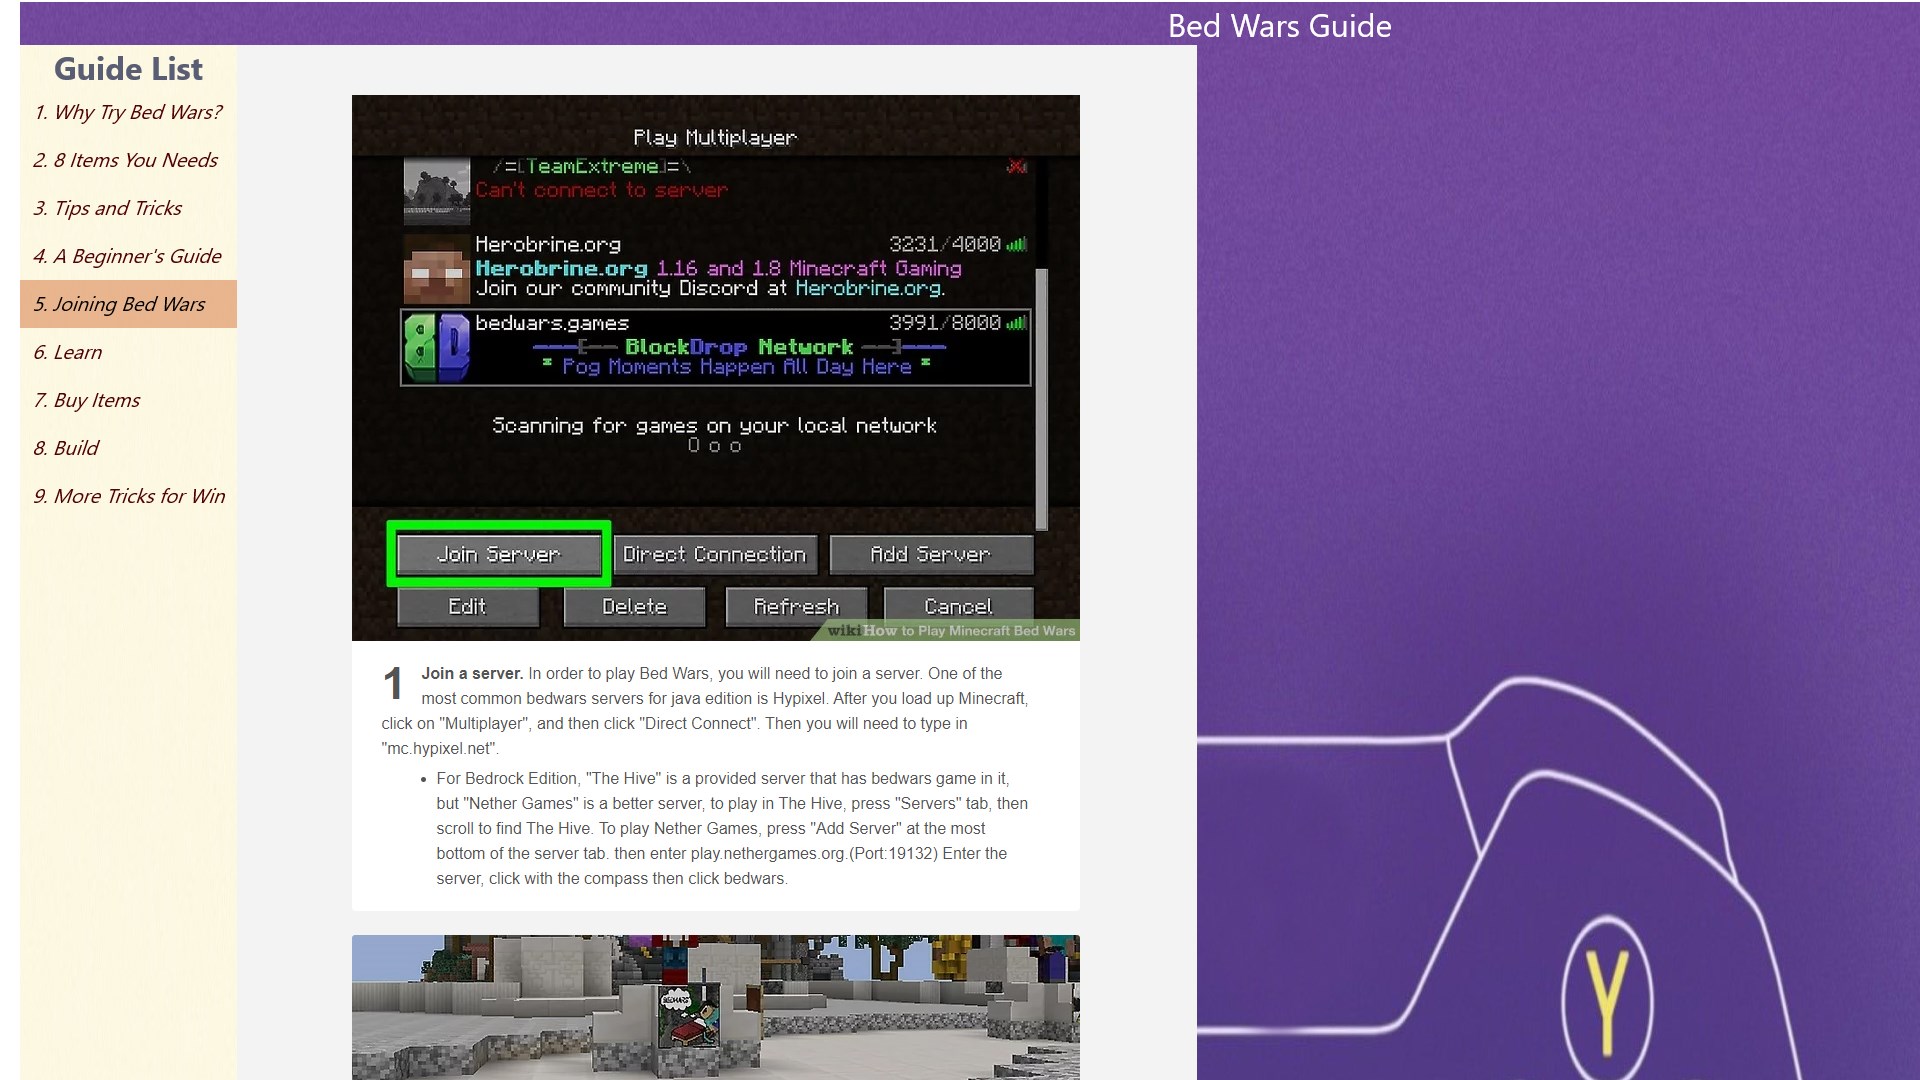Viewport: 1920px width, 1080px height.
Task: Click the Refresh button in screenshot
Action: pos(796,606)
